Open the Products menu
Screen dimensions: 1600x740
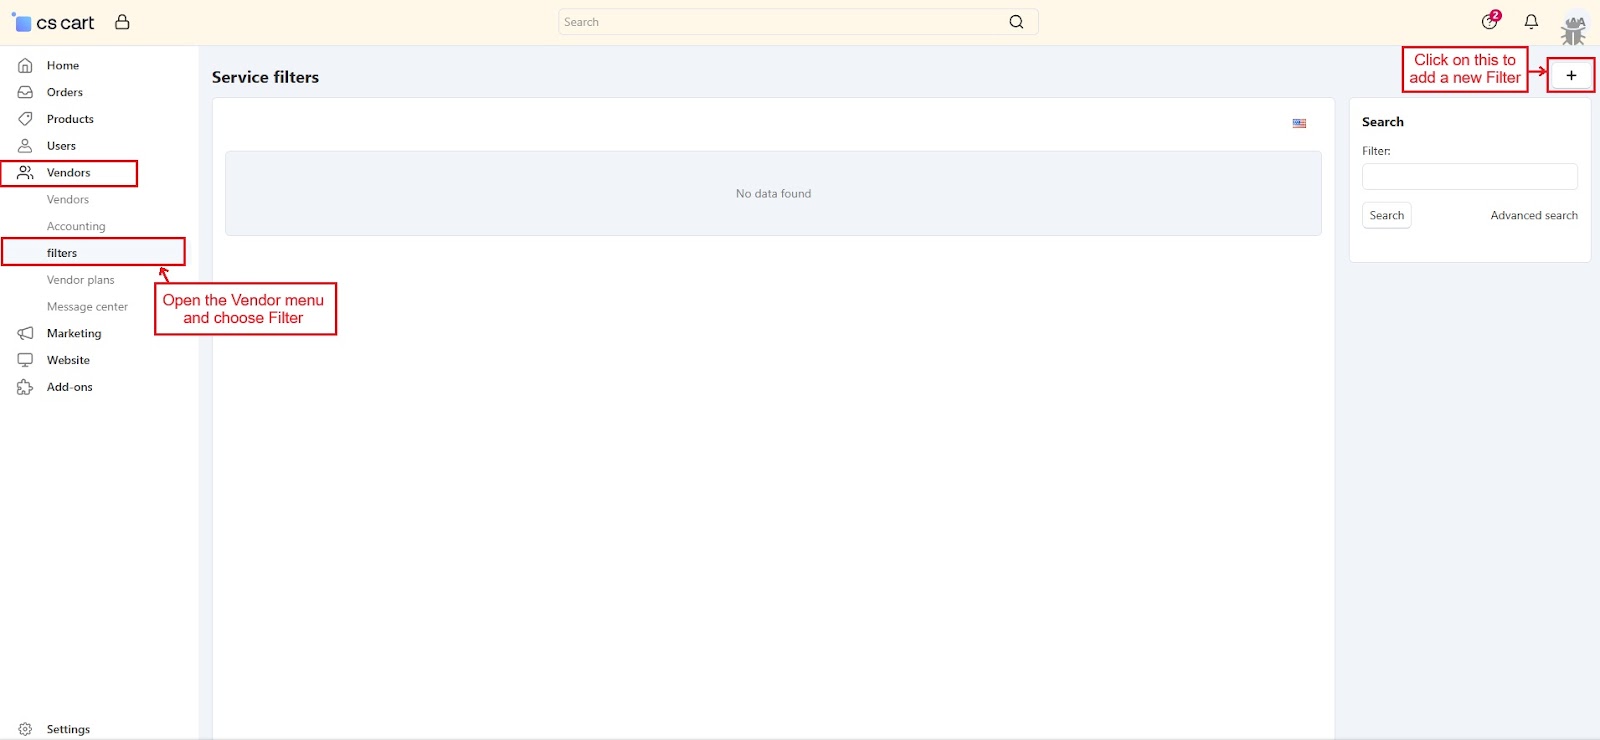click(x=70, y=119)
